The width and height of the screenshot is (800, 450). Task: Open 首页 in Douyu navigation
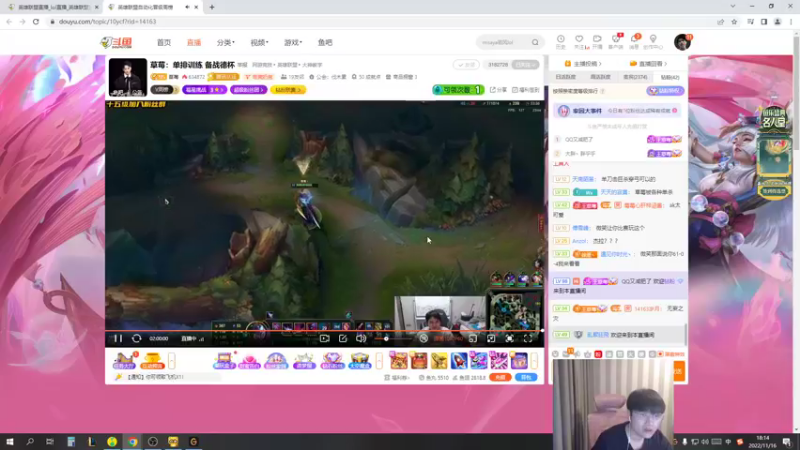coord(164,42)
